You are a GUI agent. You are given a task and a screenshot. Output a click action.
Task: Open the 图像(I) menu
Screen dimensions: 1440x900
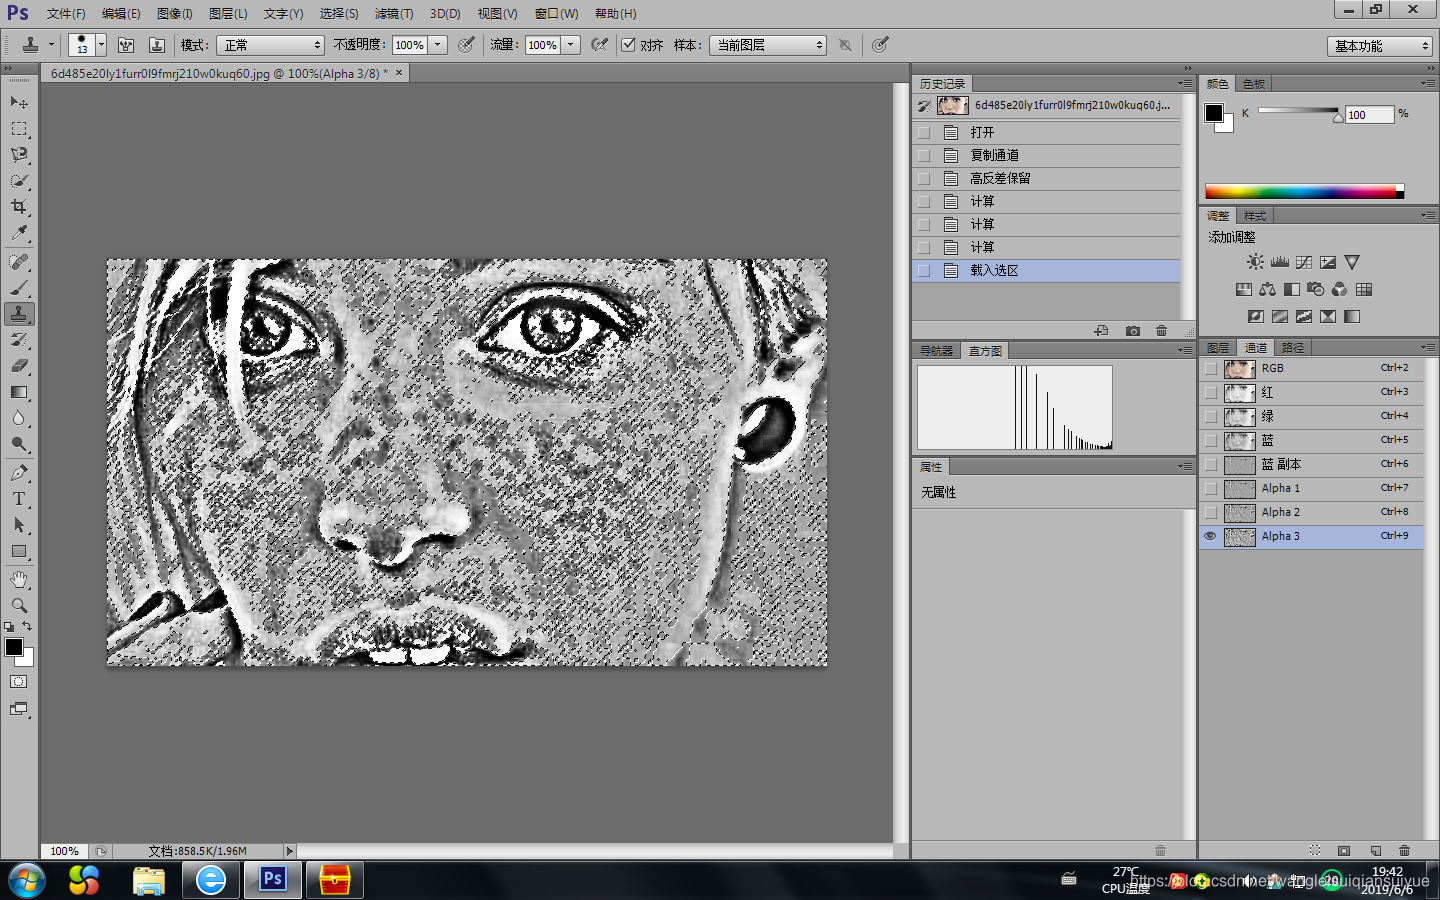175,14
